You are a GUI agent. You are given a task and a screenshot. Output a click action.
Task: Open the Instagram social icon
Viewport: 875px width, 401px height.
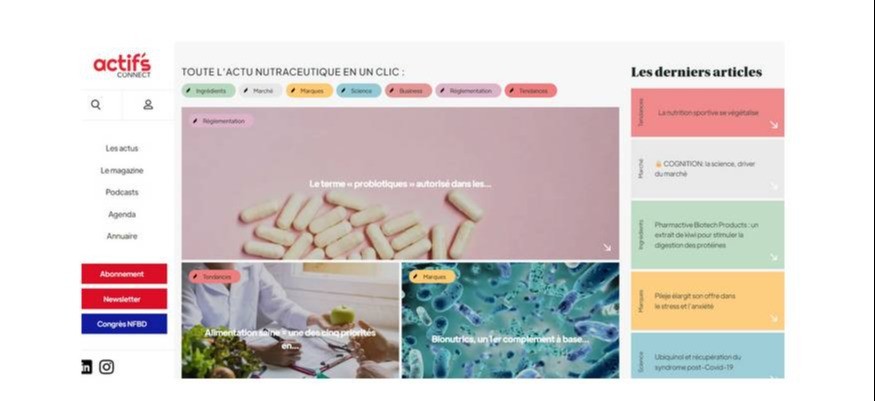(x=107, y=367)
